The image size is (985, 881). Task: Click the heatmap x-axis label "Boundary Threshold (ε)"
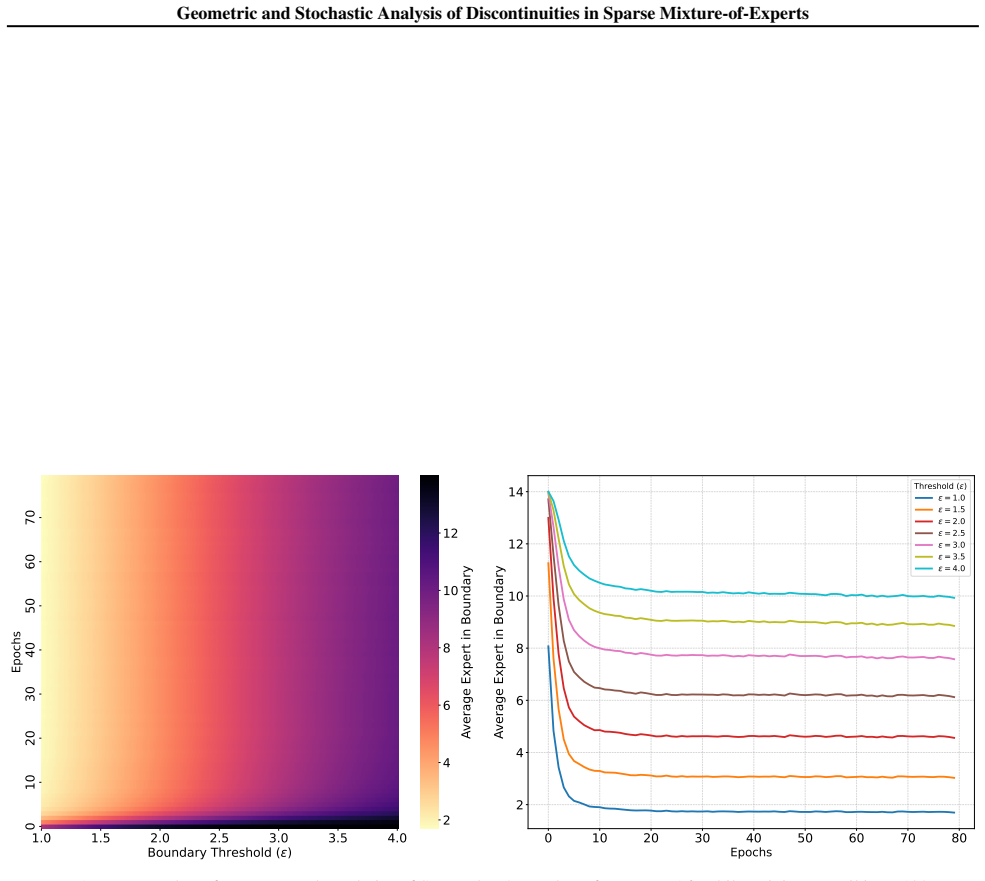tap(220, 853)
